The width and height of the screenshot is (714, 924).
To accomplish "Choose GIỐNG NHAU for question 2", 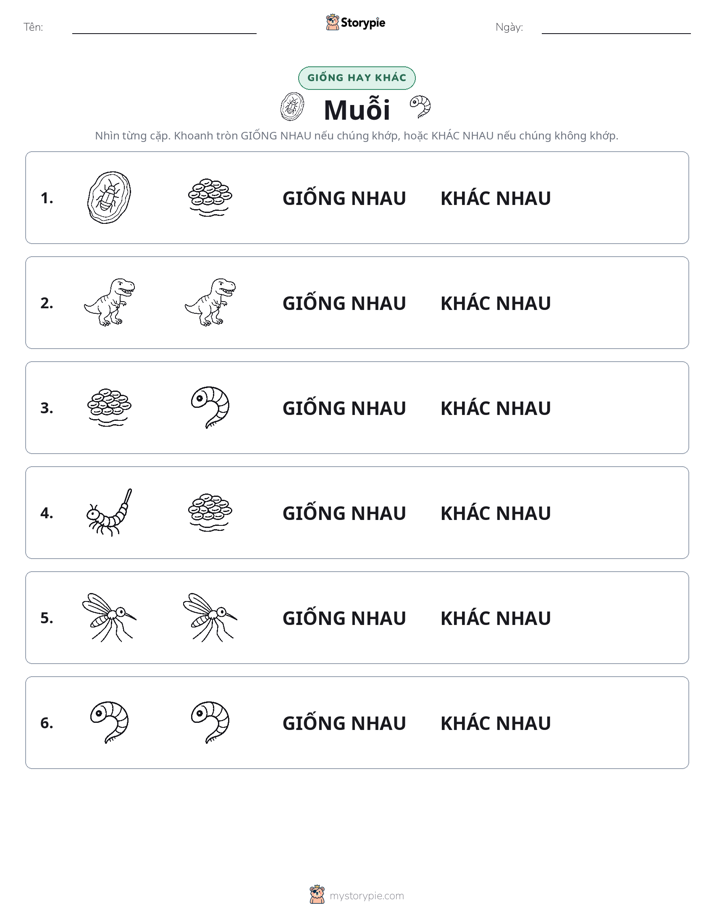I will [344, 303].
